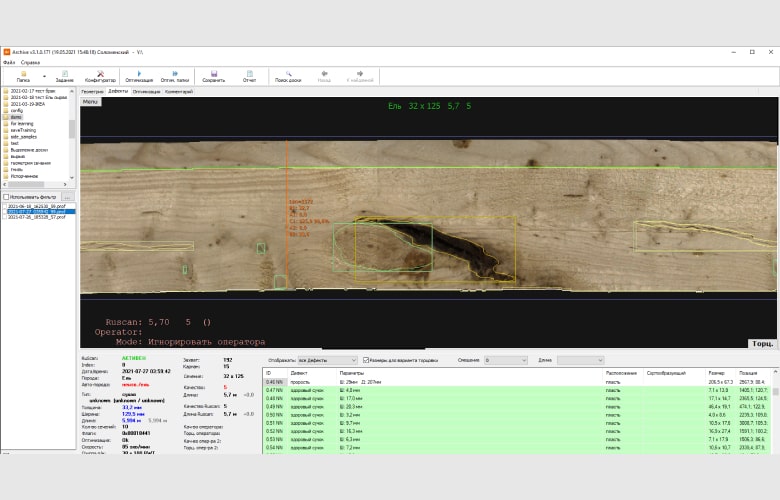Open the Смещение dropdown

[x=505, y=360]
